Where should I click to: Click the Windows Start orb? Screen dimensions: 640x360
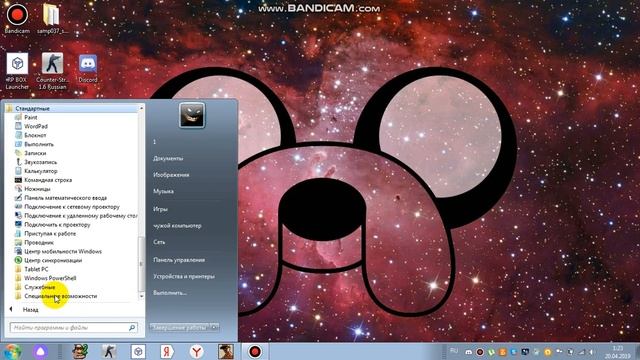click(12, 352)
